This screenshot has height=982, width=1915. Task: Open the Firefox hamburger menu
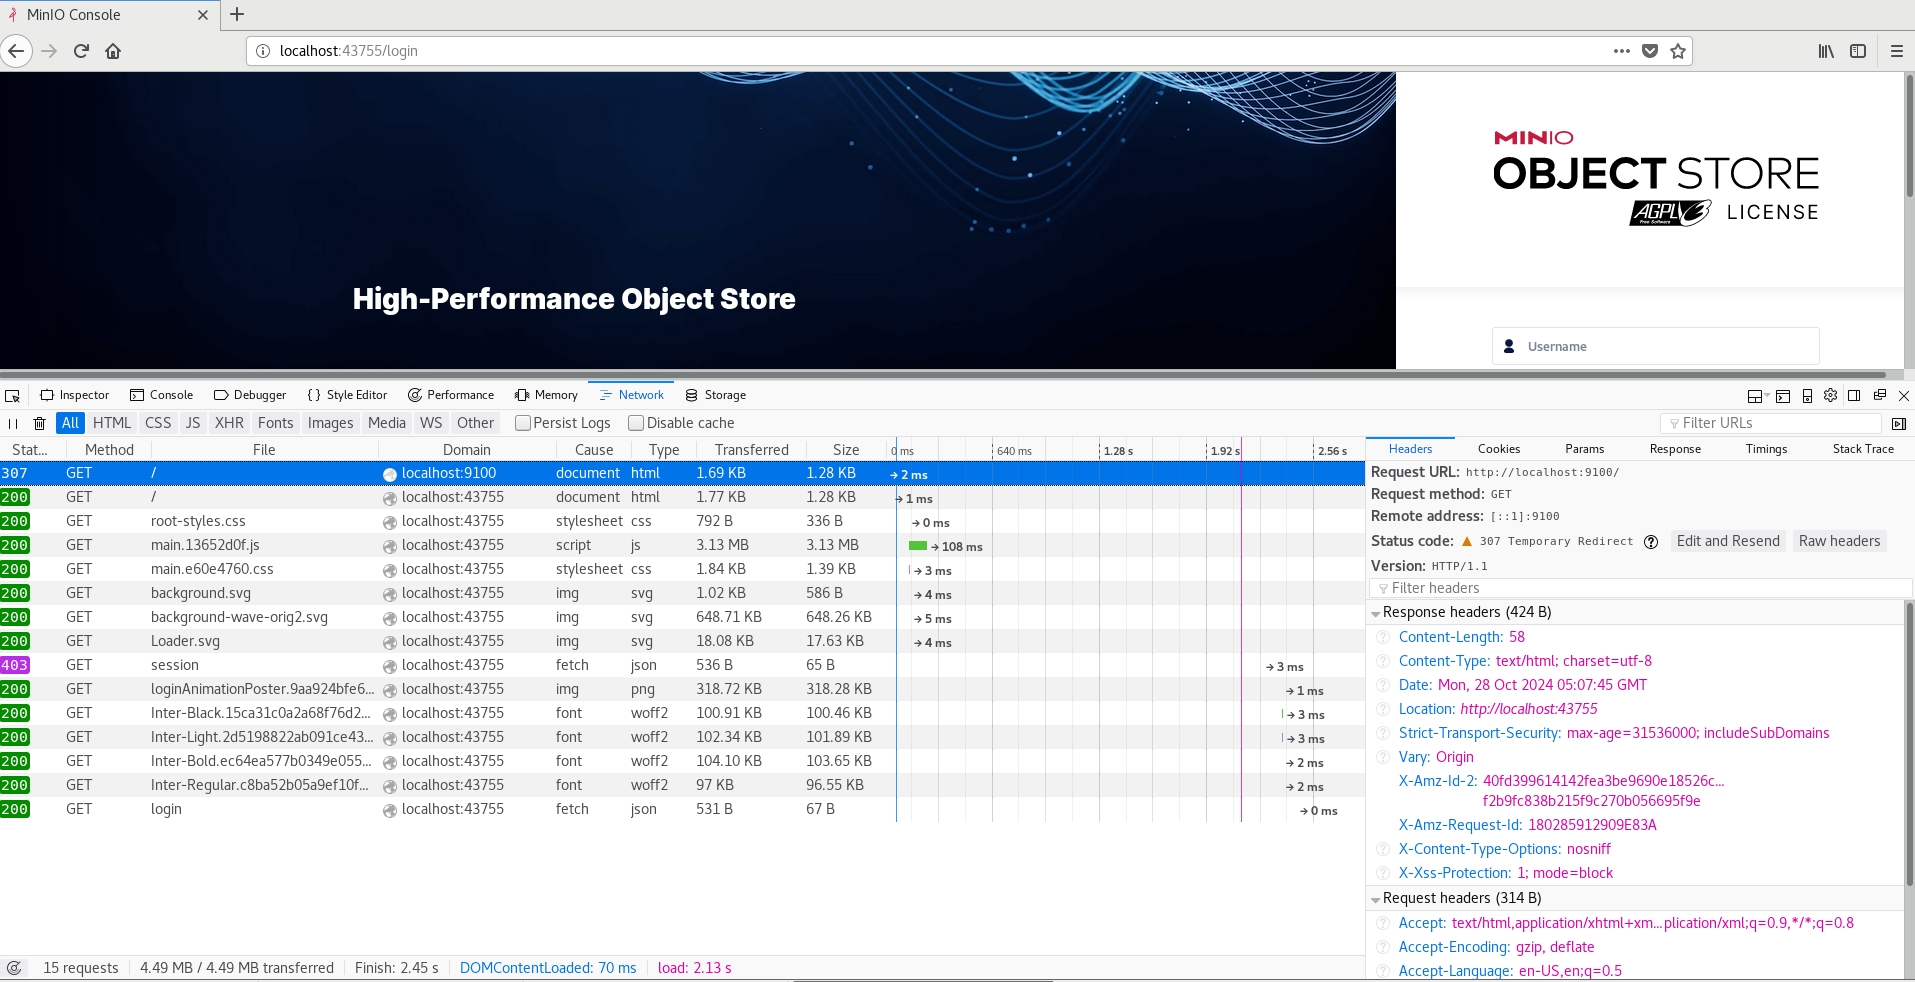(1896, 51)
